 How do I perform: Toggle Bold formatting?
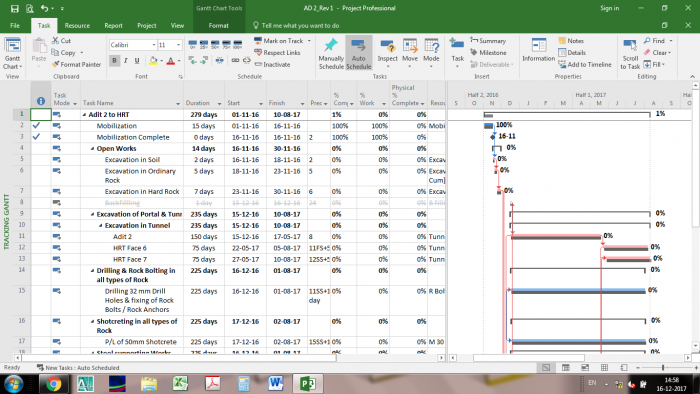(x=114, y=60)
